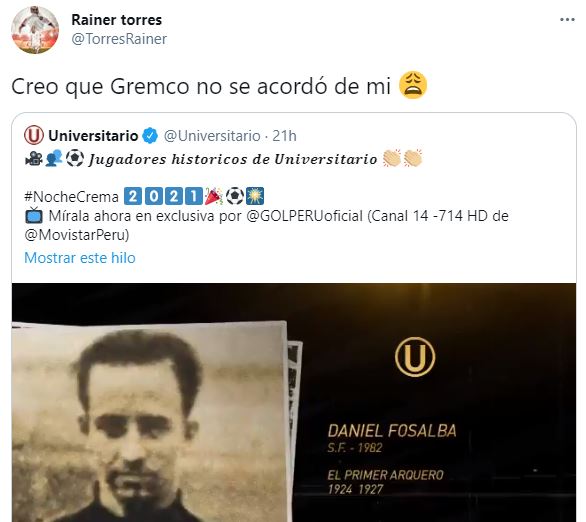Screen dimensions: 586x522
Task: Click the party popper emoji
Action: pyautogui.click(x=213, y=197)
